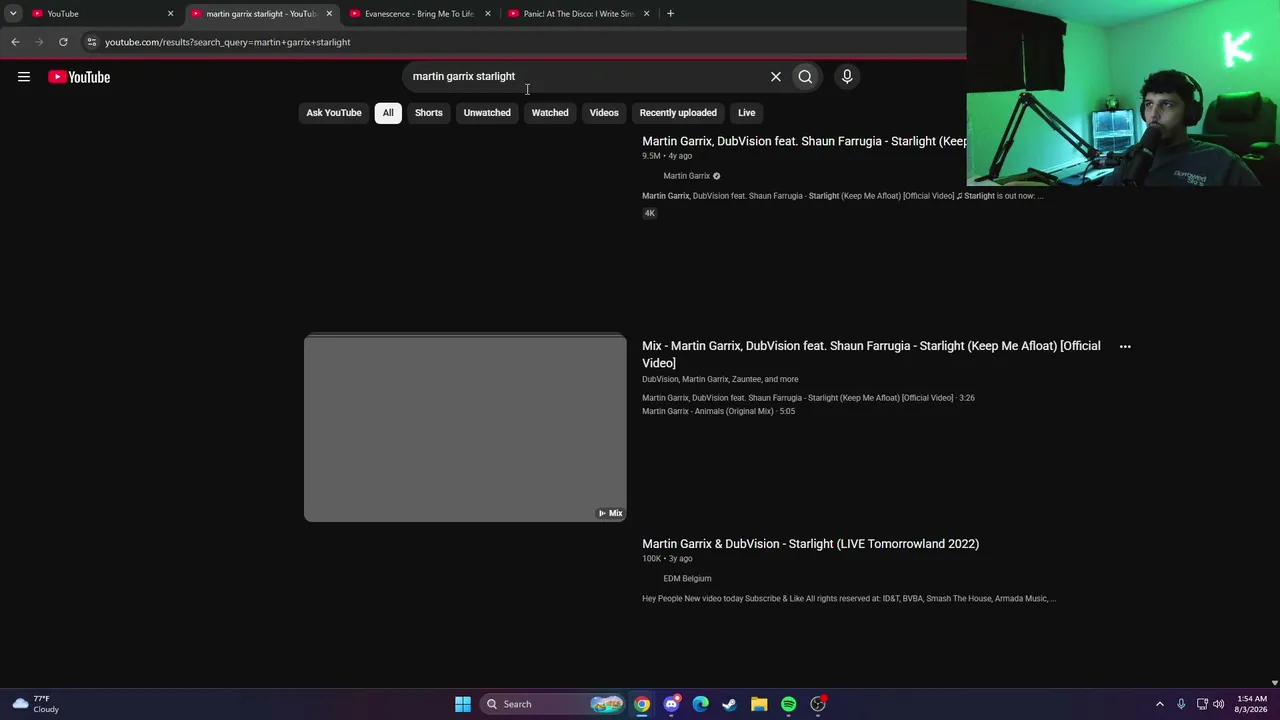Filter results by Live
Viewport: 1280px width, 720px height.
tap(747, 113)
